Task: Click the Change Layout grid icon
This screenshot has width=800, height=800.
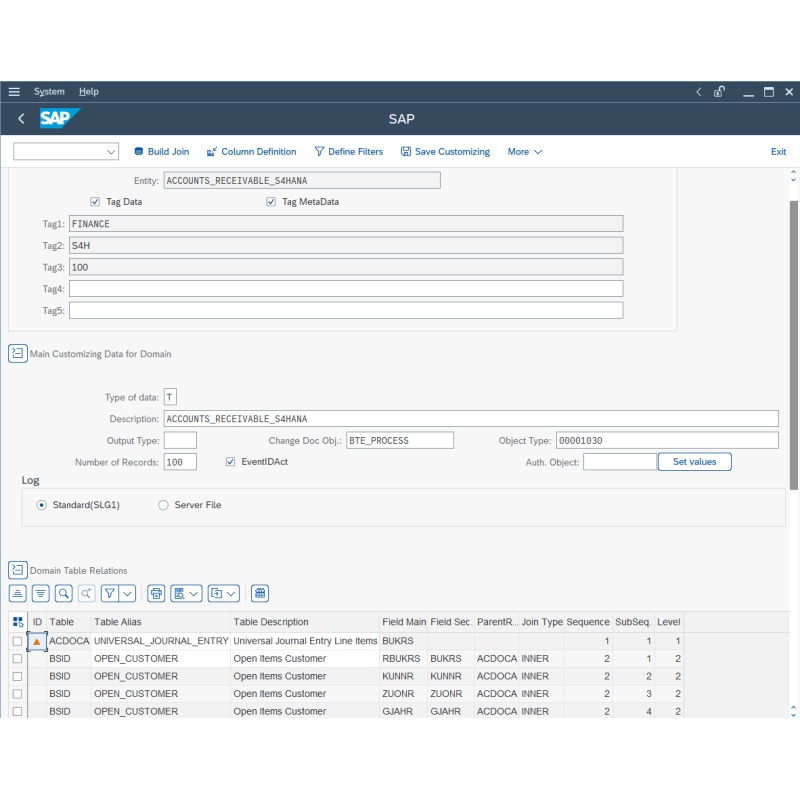Action: 260,593
